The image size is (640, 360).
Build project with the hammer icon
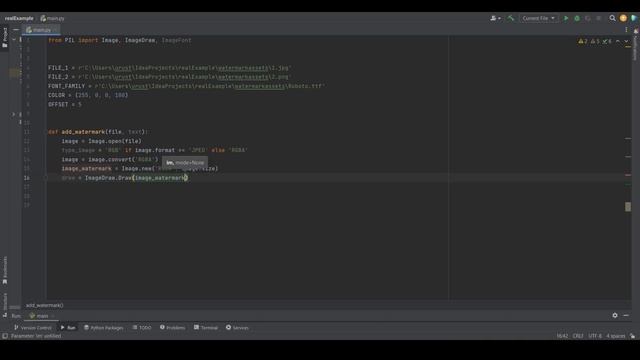coord(511,18)
